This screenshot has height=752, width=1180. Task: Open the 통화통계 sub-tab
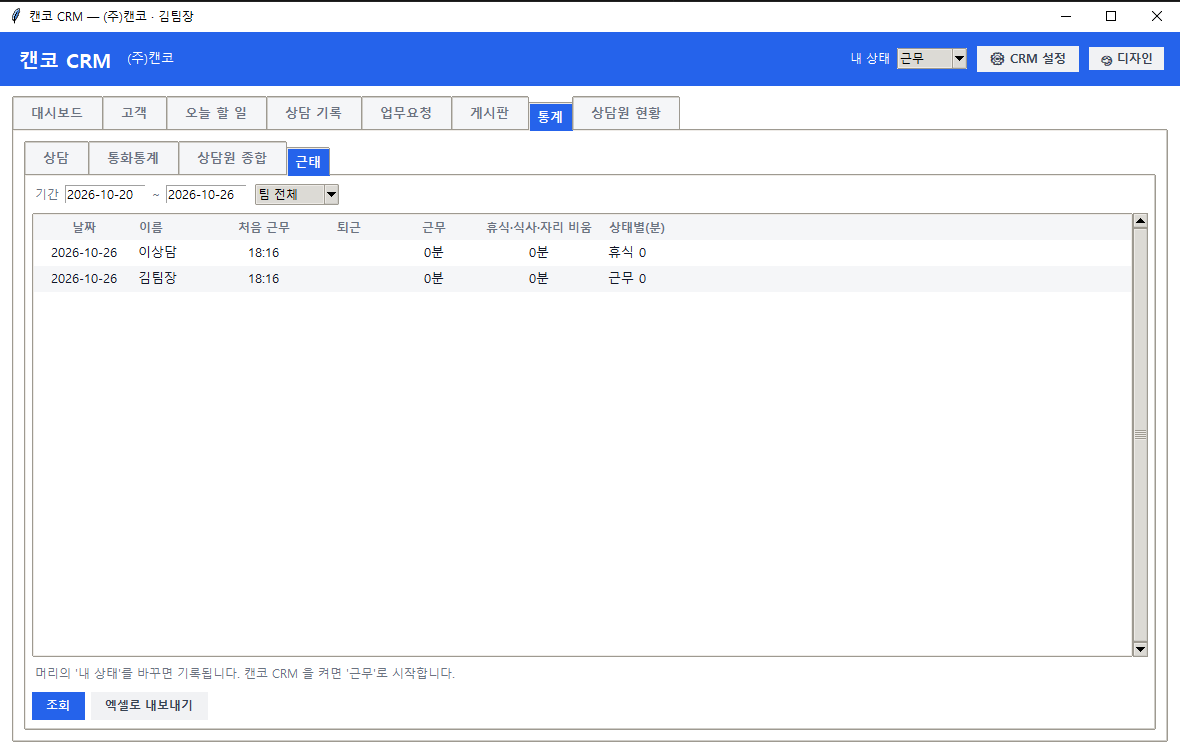(x=133, y=158)
